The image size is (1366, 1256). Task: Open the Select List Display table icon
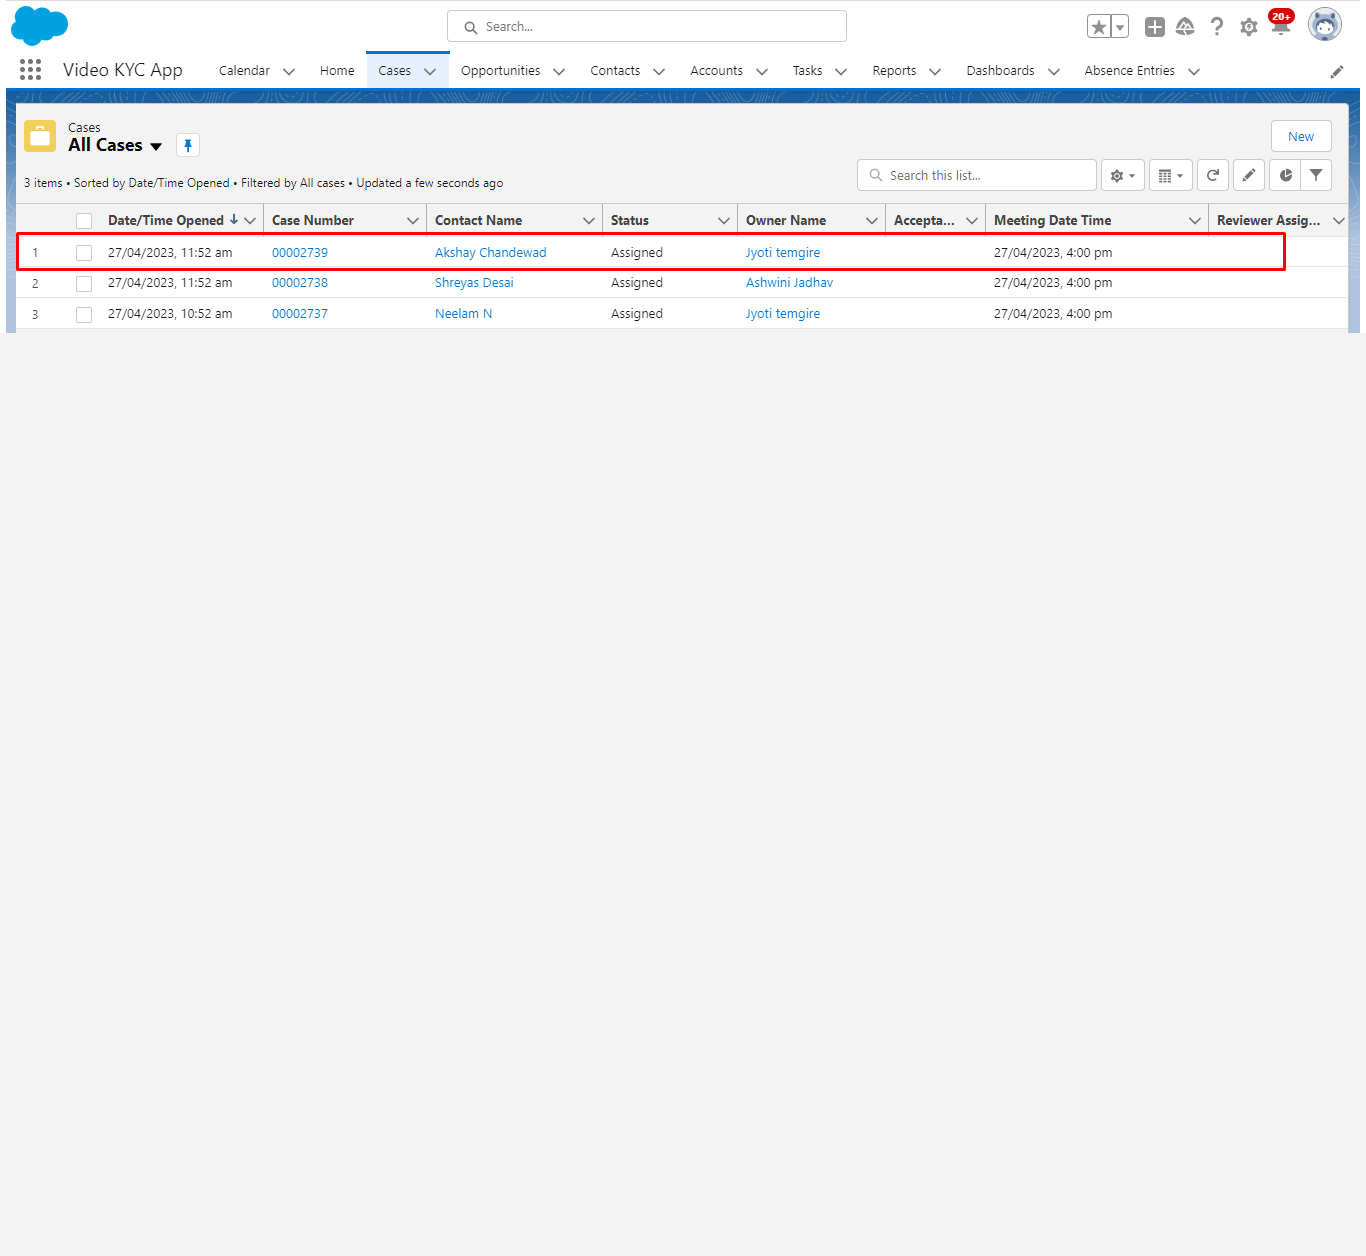(1170, 175)
